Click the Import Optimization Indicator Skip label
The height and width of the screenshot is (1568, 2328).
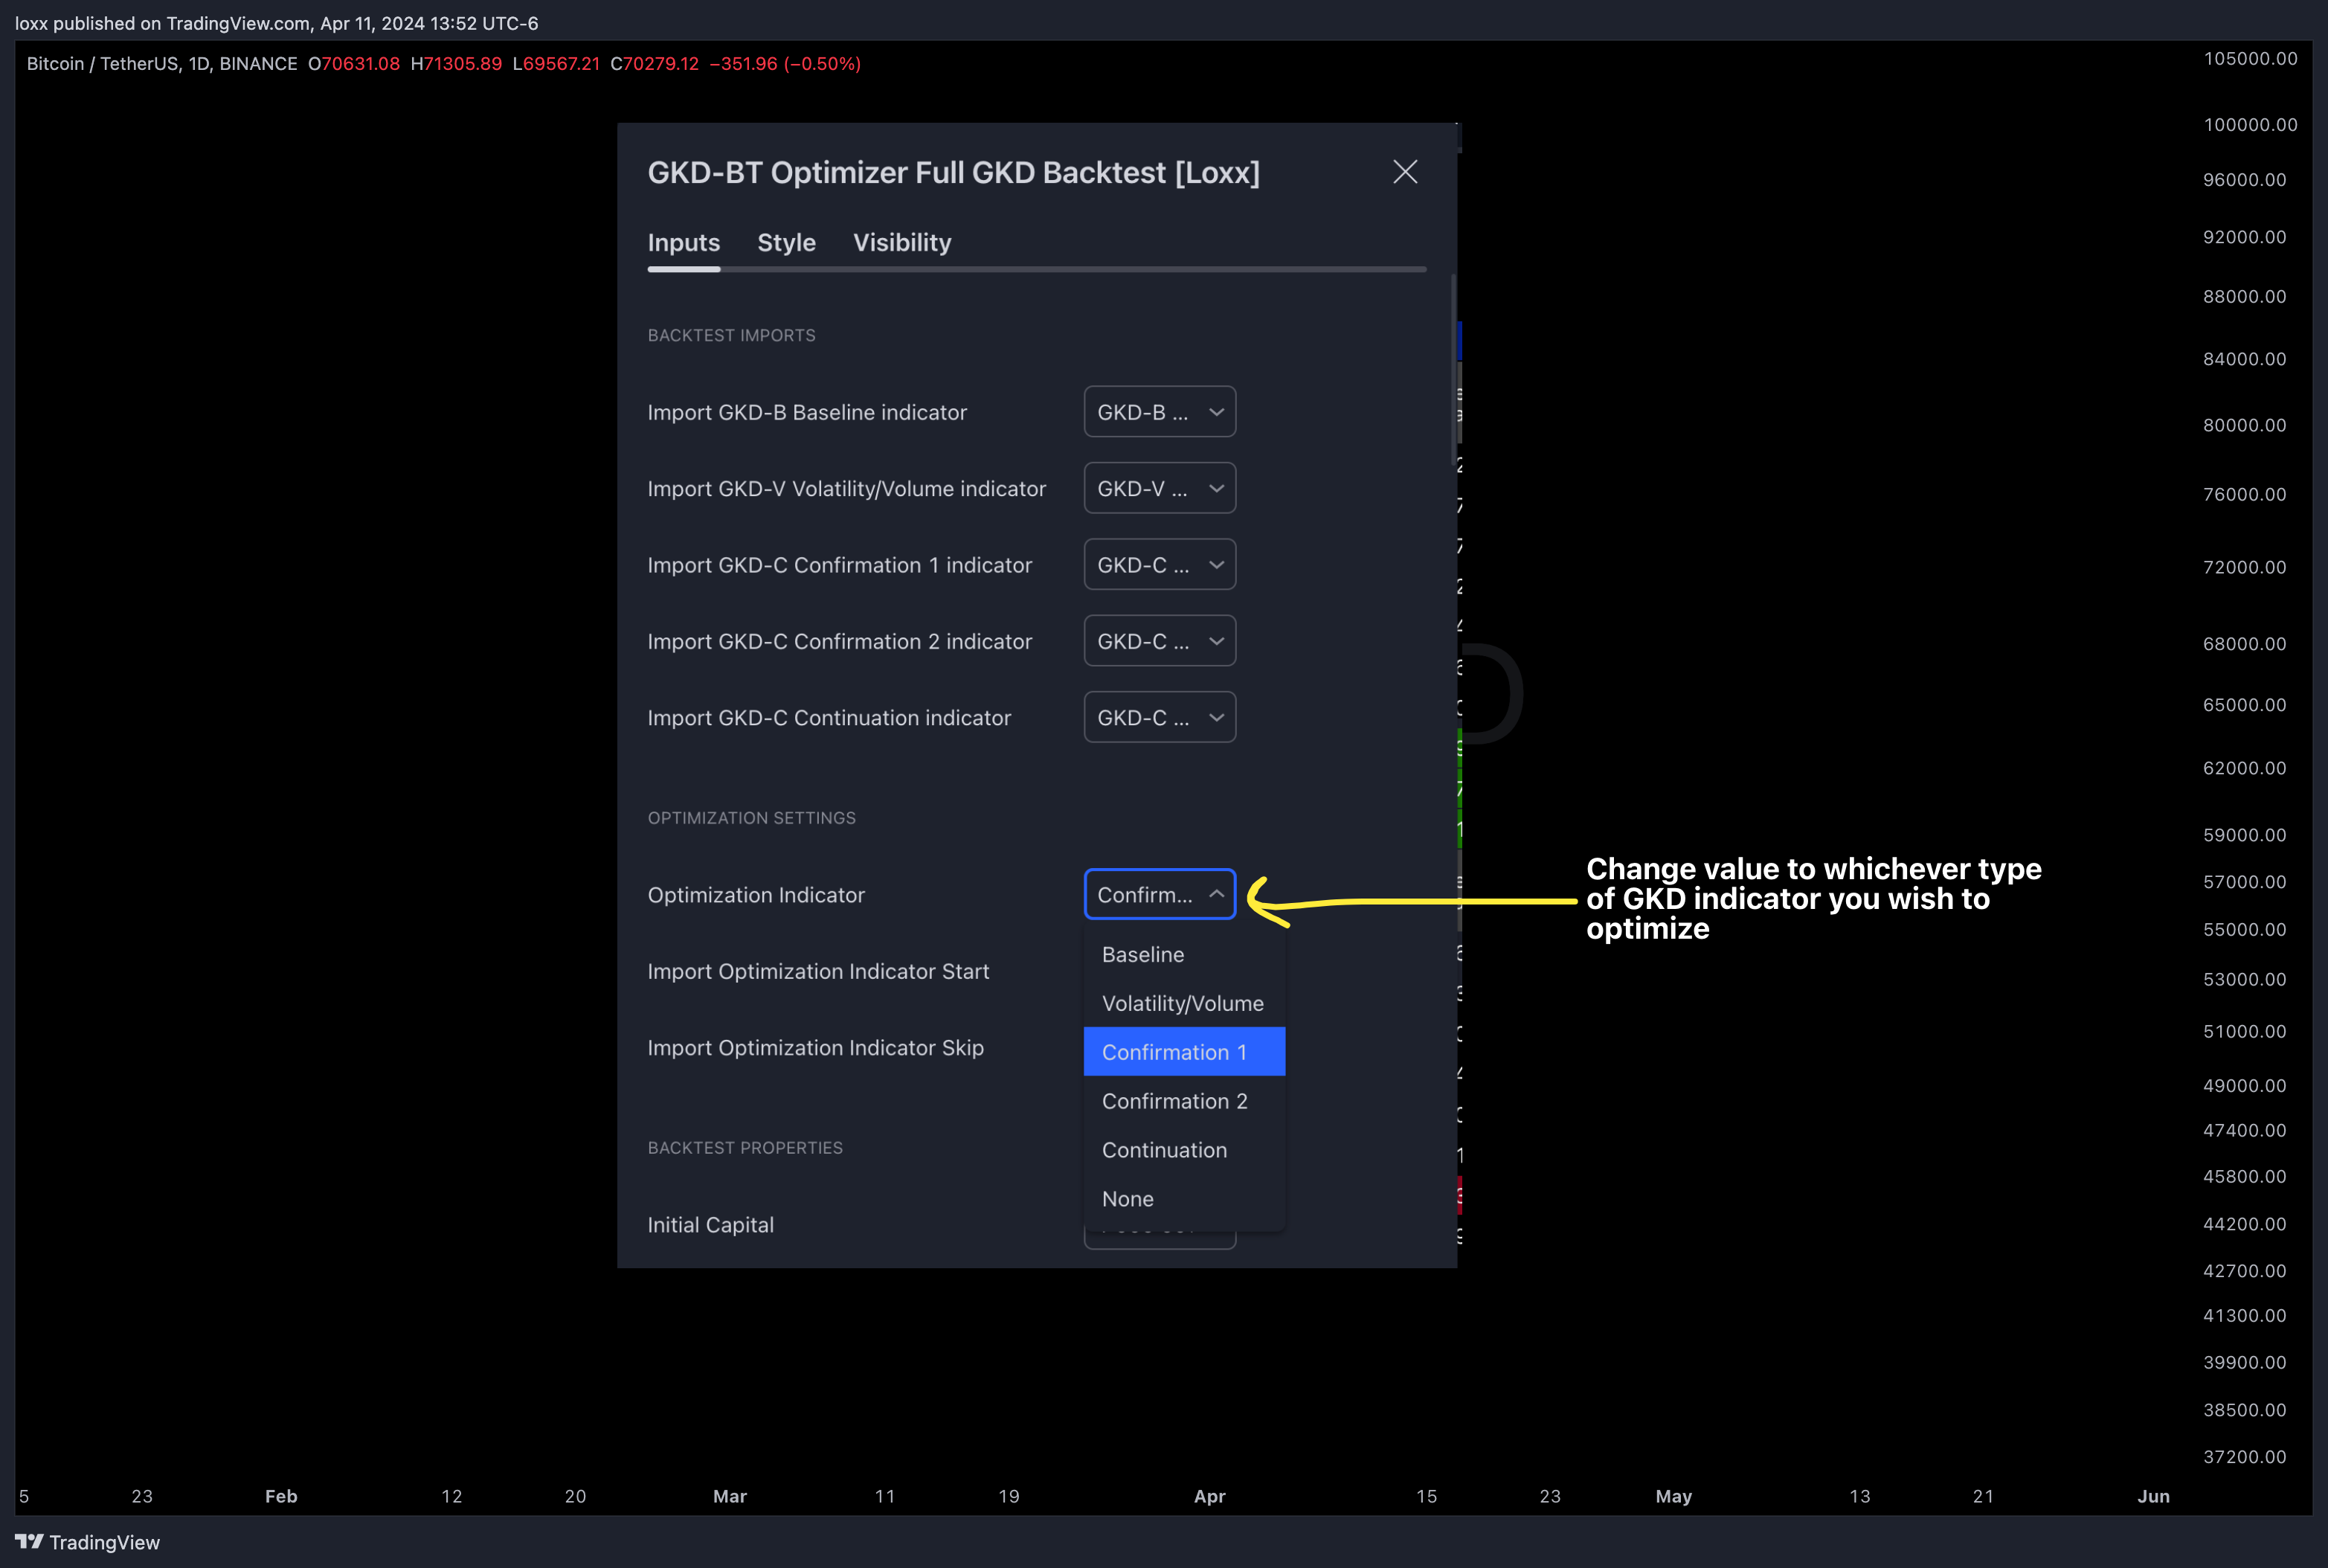click(815, 1047)
